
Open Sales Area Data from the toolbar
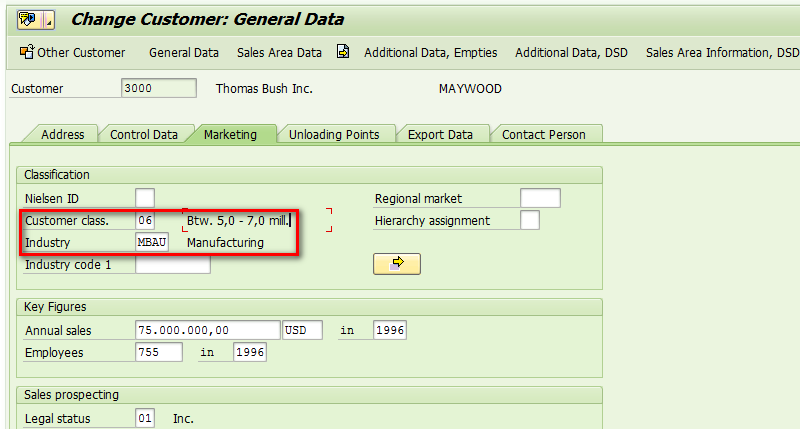(279, 53)
